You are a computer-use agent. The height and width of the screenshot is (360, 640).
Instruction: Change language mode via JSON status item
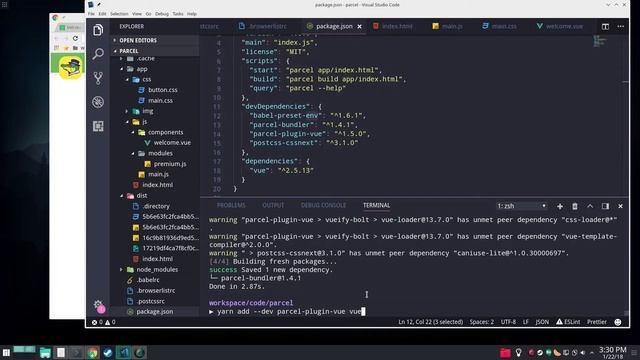pyautogui.click(x=542, y=322)
